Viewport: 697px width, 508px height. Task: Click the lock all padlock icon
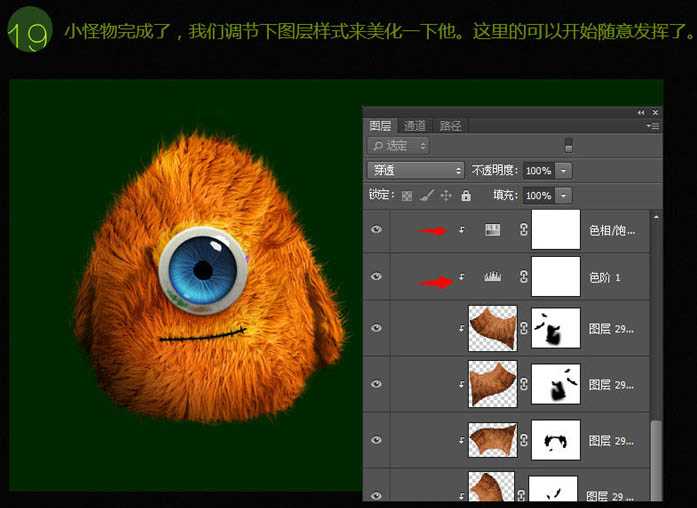point(463,196)
